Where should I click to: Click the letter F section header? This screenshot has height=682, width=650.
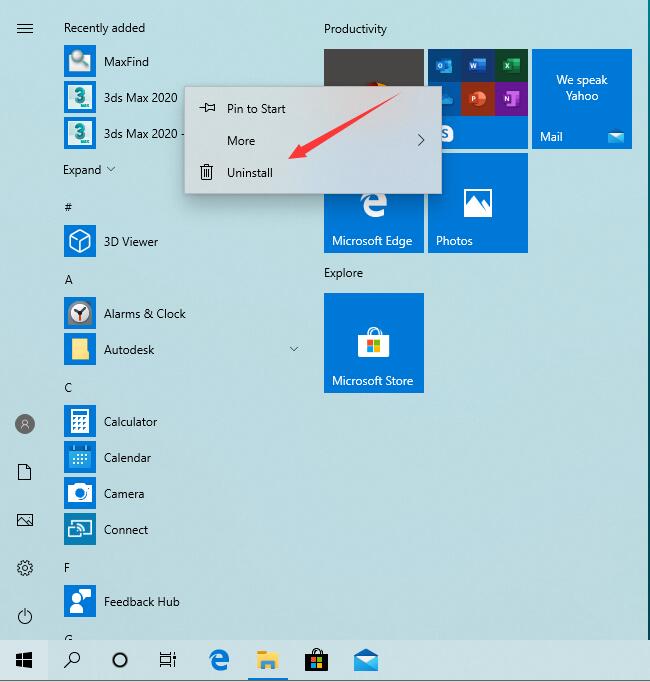pos(67,568)
